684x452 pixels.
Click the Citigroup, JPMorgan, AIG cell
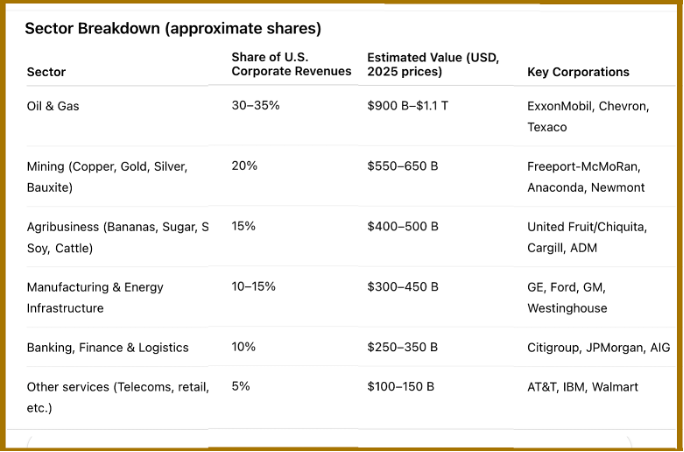coord(598,347)
